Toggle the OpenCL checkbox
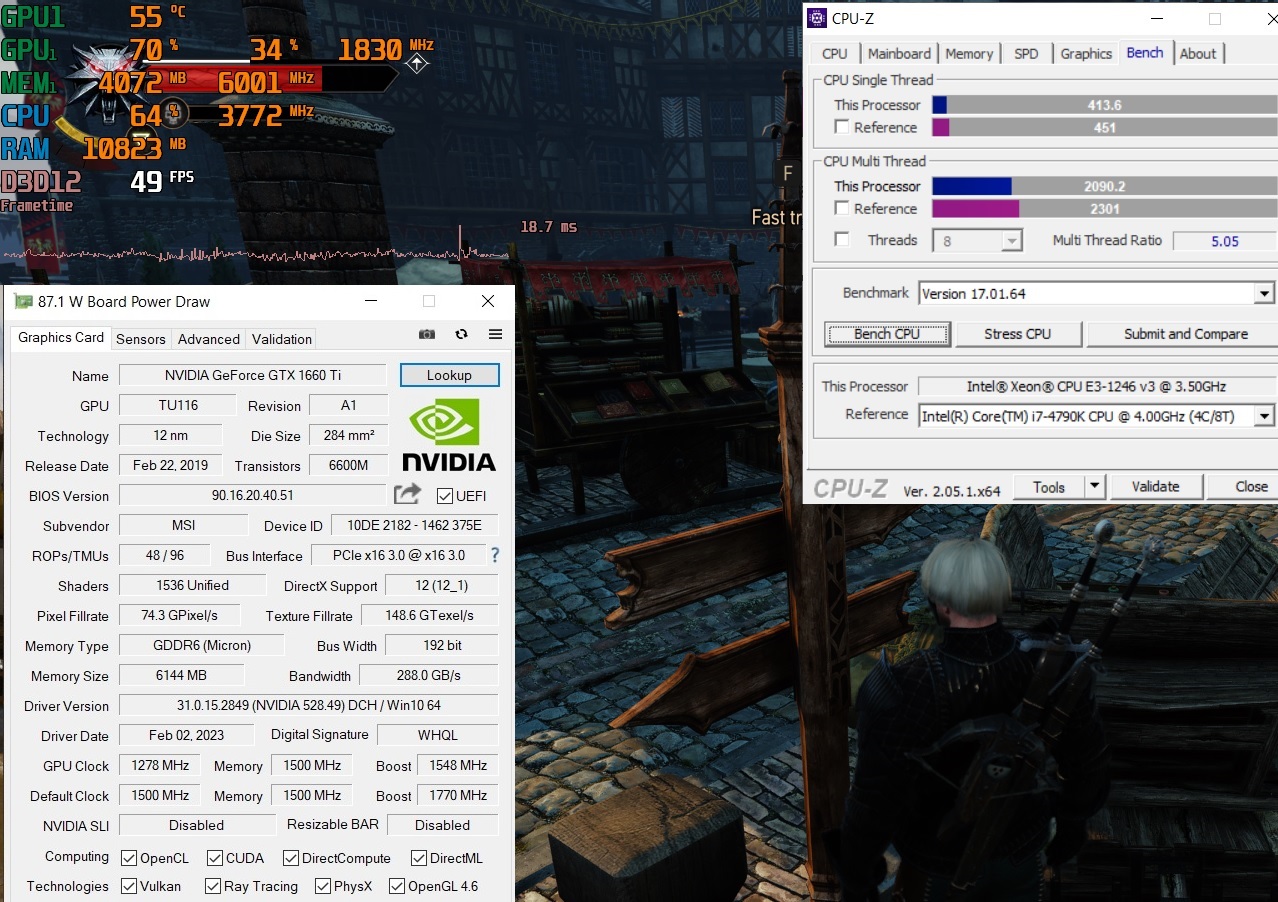This screenshot has width=1278, height=902. click(129, 858)
